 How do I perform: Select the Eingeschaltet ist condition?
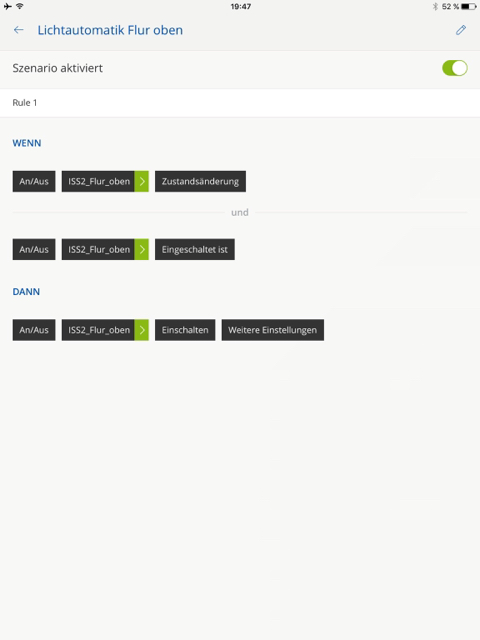point(195,249)
